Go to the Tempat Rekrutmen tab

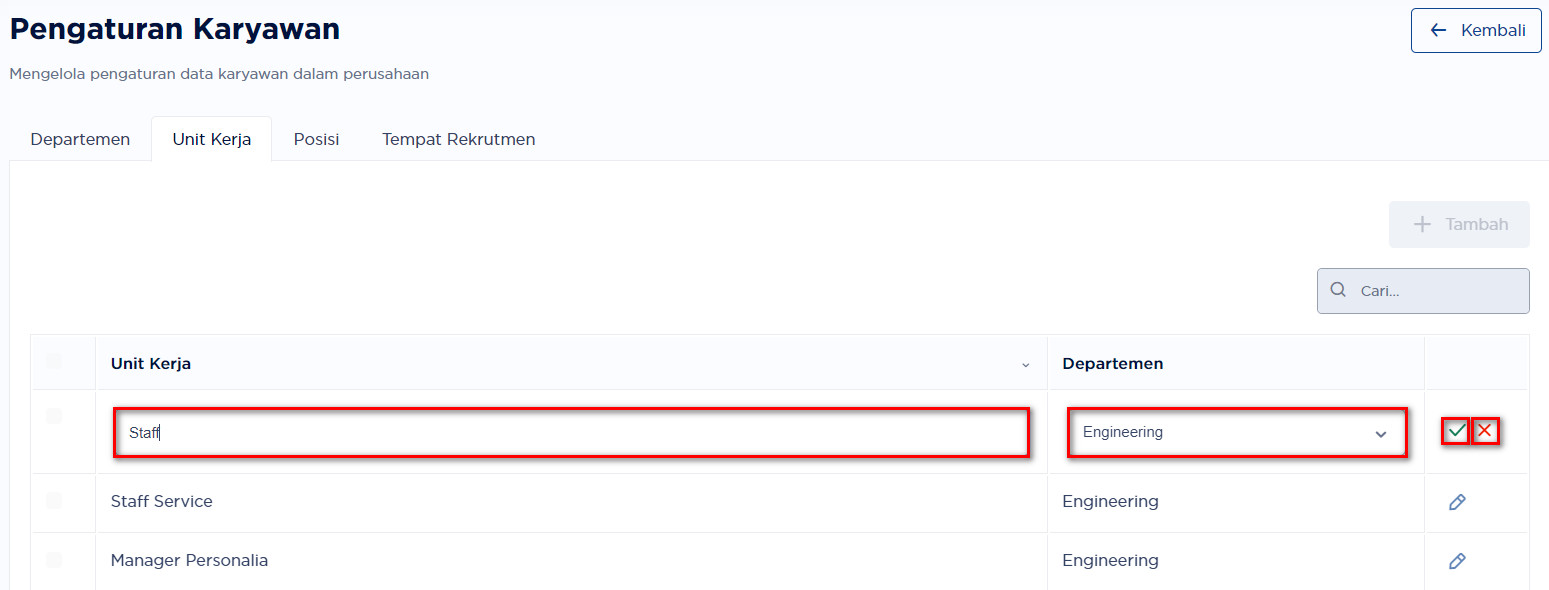pyautogui.click(x=458, y=139)
